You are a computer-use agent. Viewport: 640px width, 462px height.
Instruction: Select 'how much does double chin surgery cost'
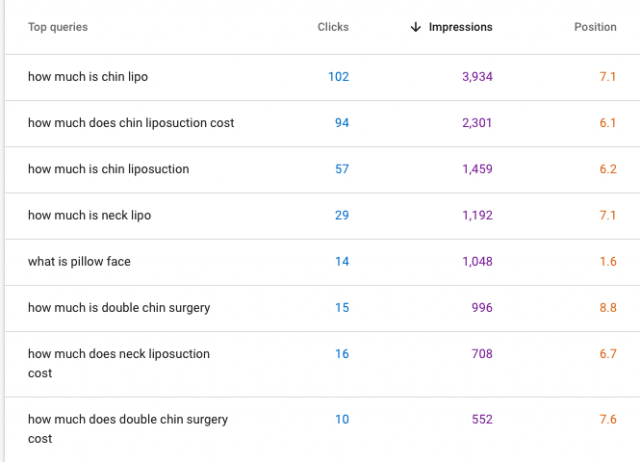(x=128, y=429)
